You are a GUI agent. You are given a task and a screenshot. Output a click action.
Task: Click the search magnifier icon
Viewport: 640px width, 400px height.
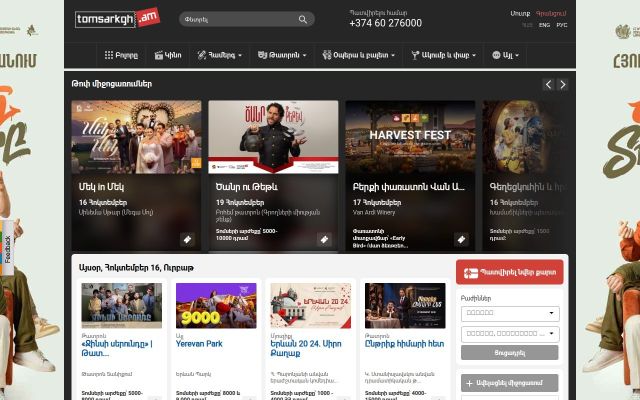coord(302,19)
